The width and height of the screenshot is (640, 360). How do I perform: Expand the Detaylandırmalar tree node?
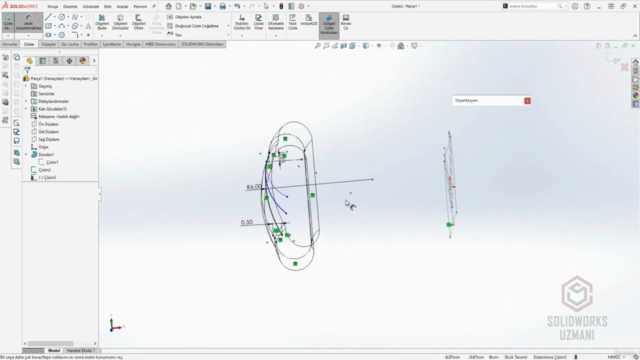26,101
